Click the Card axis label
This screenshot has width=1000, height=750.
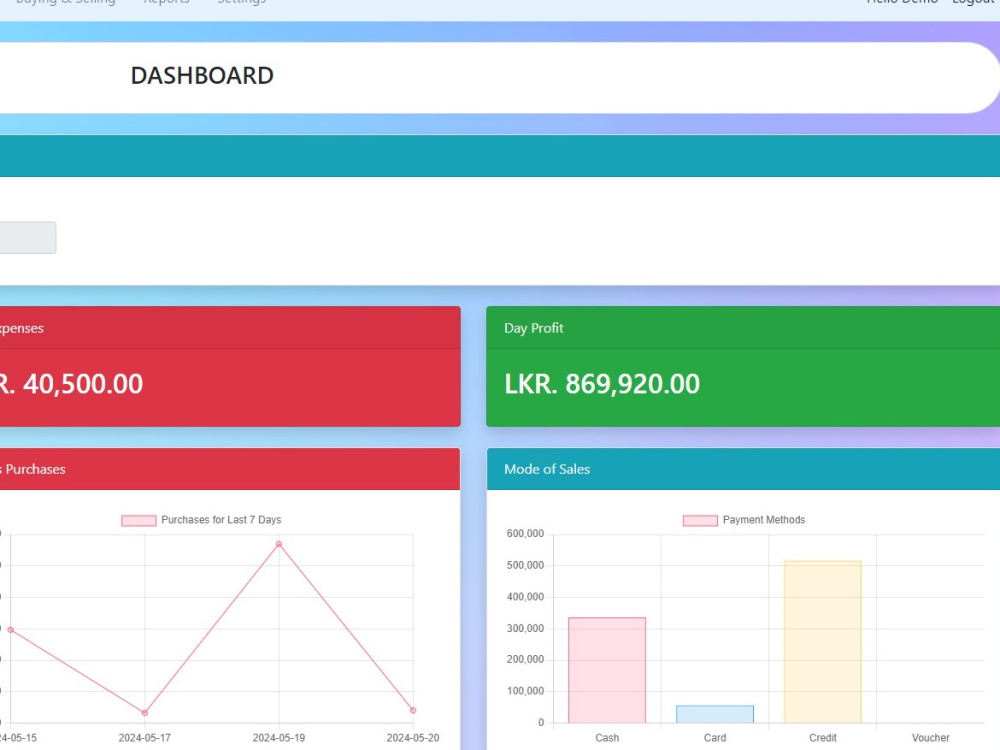pos(715,738)
